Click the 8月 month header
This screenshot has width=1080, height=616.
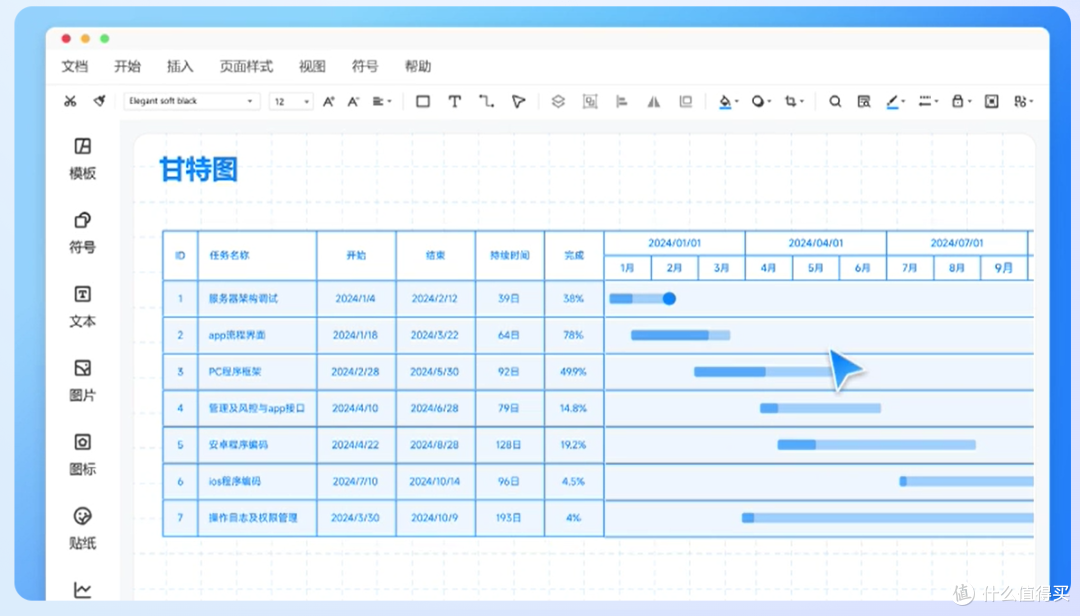coord(957,267)
